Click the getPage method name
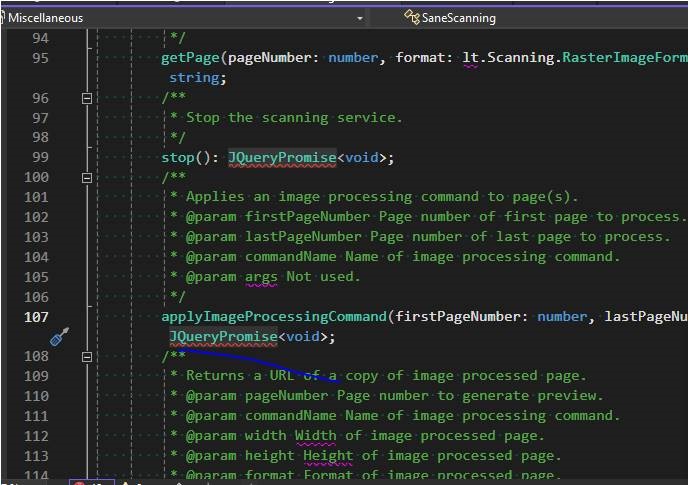This screenshot has height=485, width=688. (190, 58)
